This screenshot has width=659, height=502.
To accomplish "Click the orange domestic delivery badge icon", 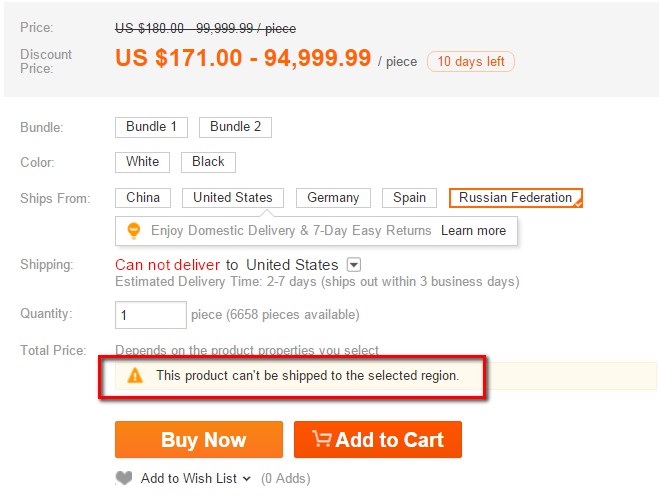I will (x=135, y=230).
